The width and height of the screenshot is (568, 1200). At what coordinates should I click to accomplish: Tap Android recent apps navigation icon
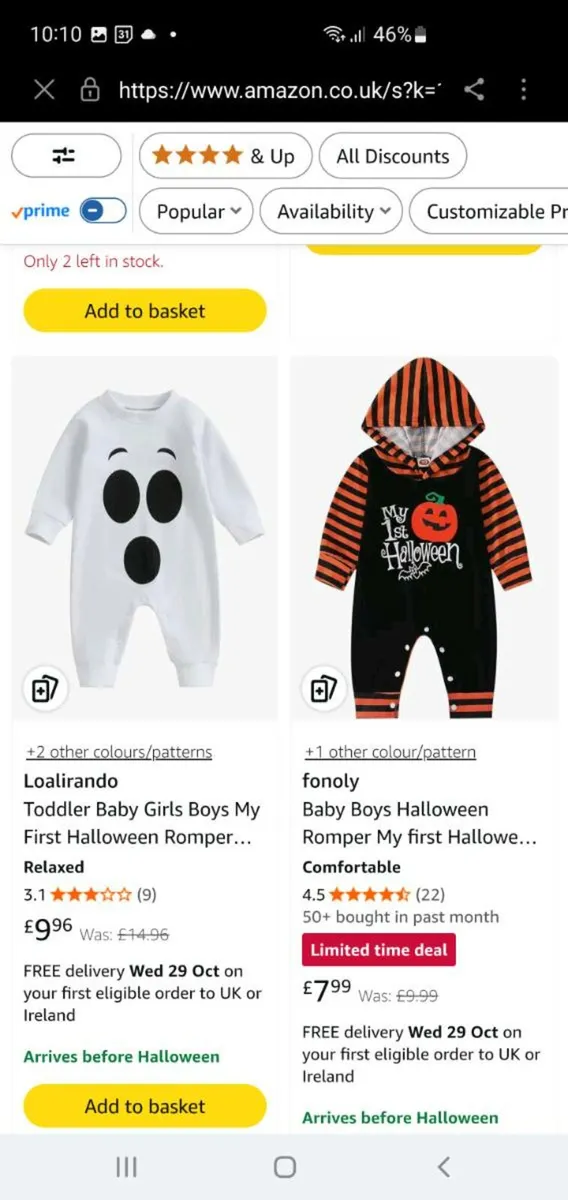point(126,1166)
